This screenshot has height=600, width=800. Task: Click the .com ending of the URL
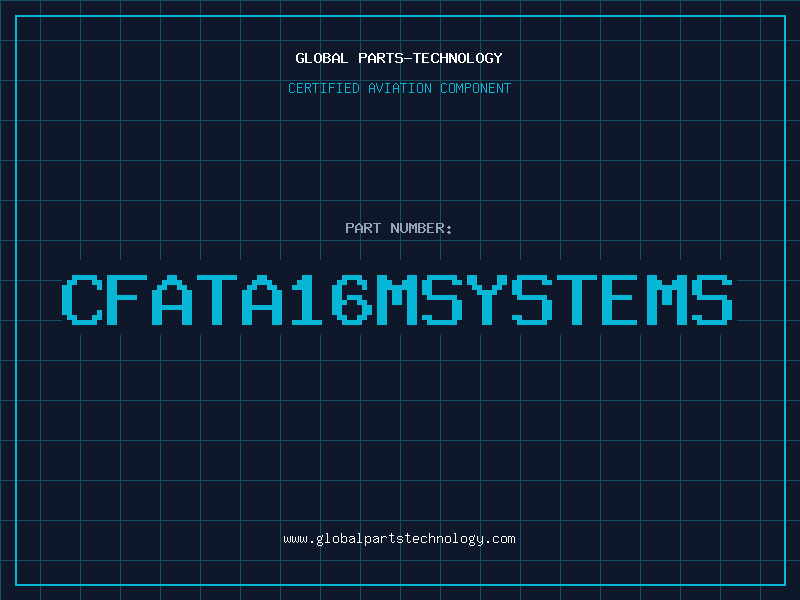500,539
